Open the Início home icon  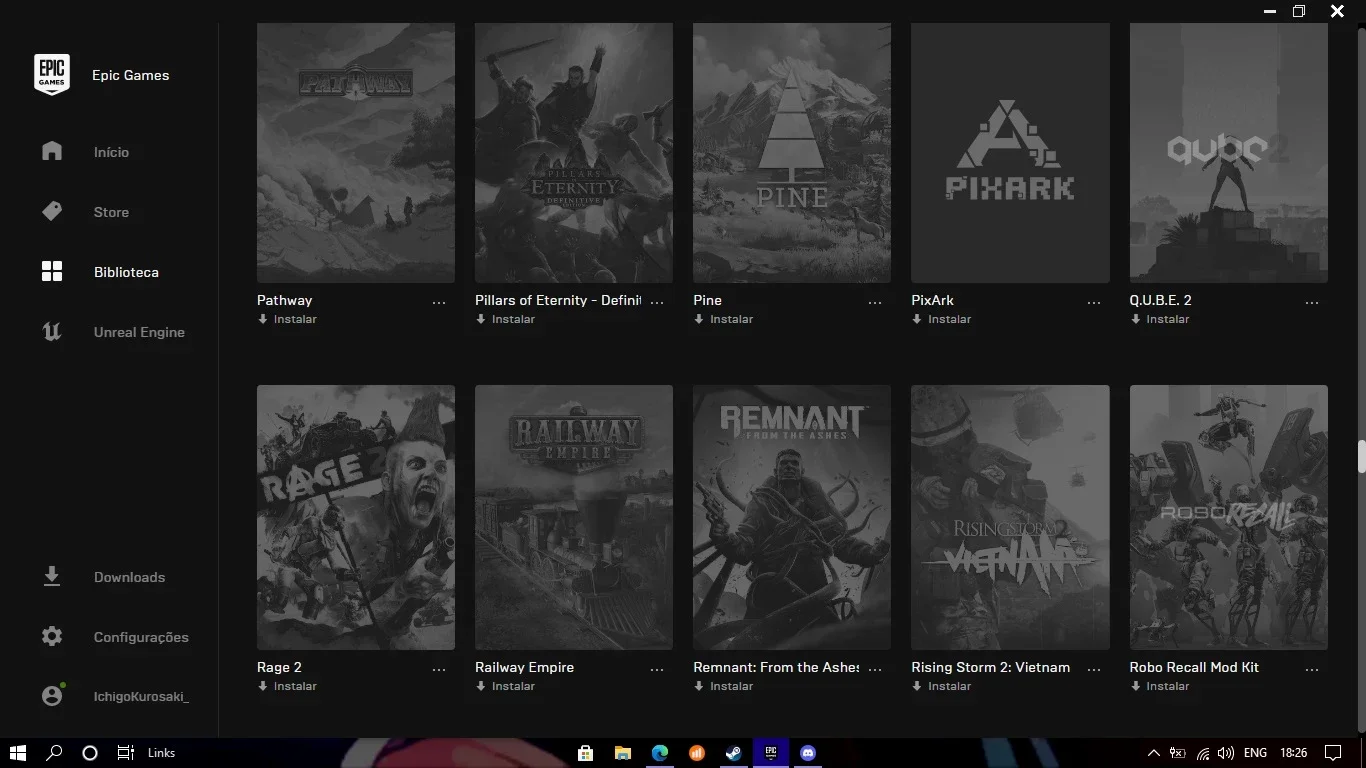click(52, 151)
